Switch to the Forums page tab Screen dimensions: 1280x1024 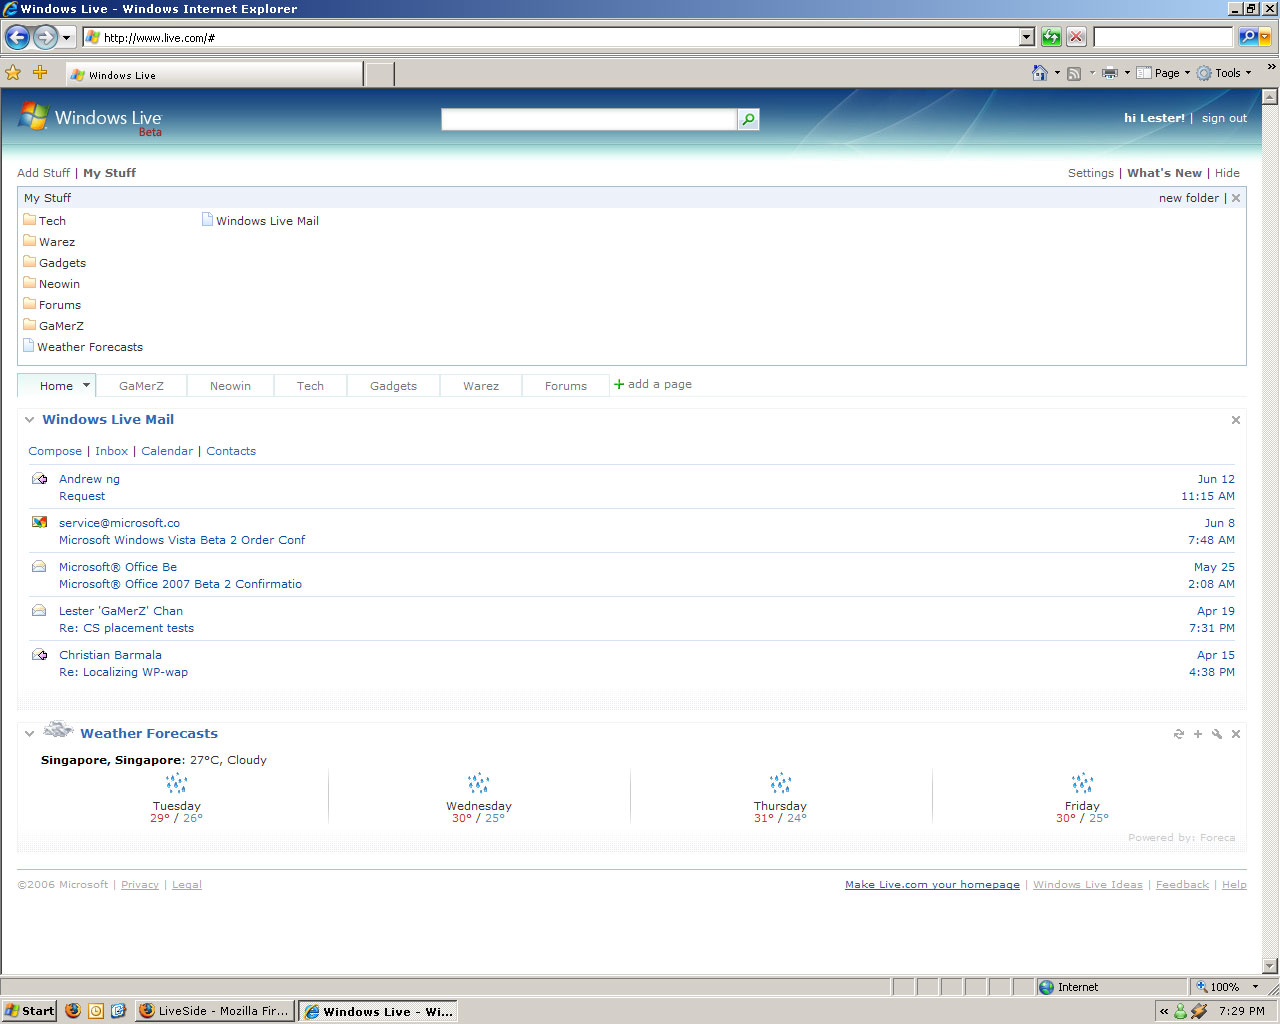[566, 386]
